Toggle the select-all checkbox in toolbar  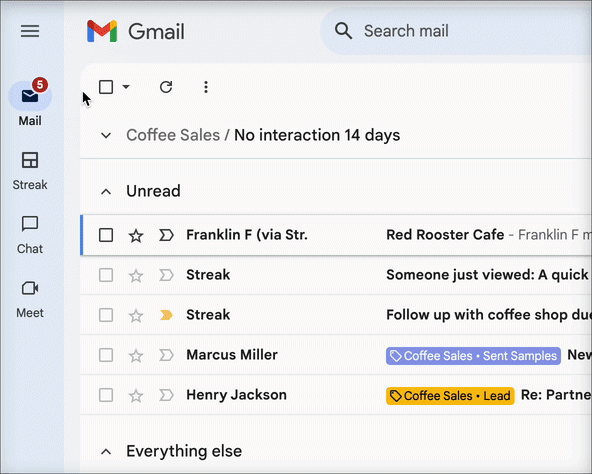pyautogui.click(x=106, y=87)
